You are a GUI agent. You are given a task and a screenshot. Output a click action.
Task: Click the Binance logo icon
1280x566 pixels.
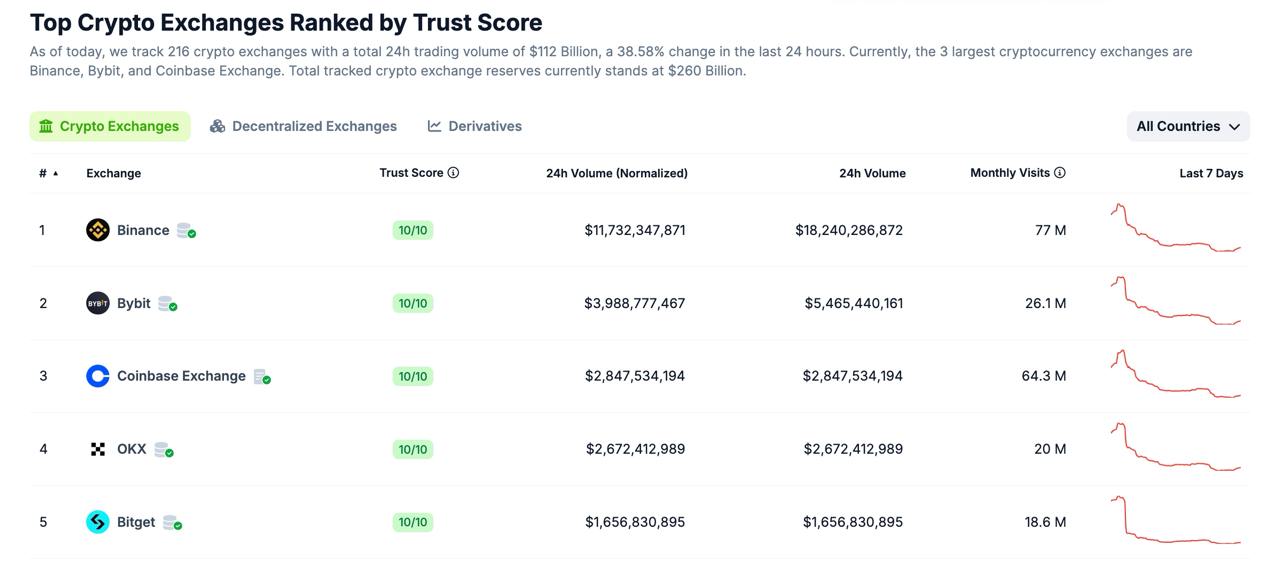click(x=97, y=230)
